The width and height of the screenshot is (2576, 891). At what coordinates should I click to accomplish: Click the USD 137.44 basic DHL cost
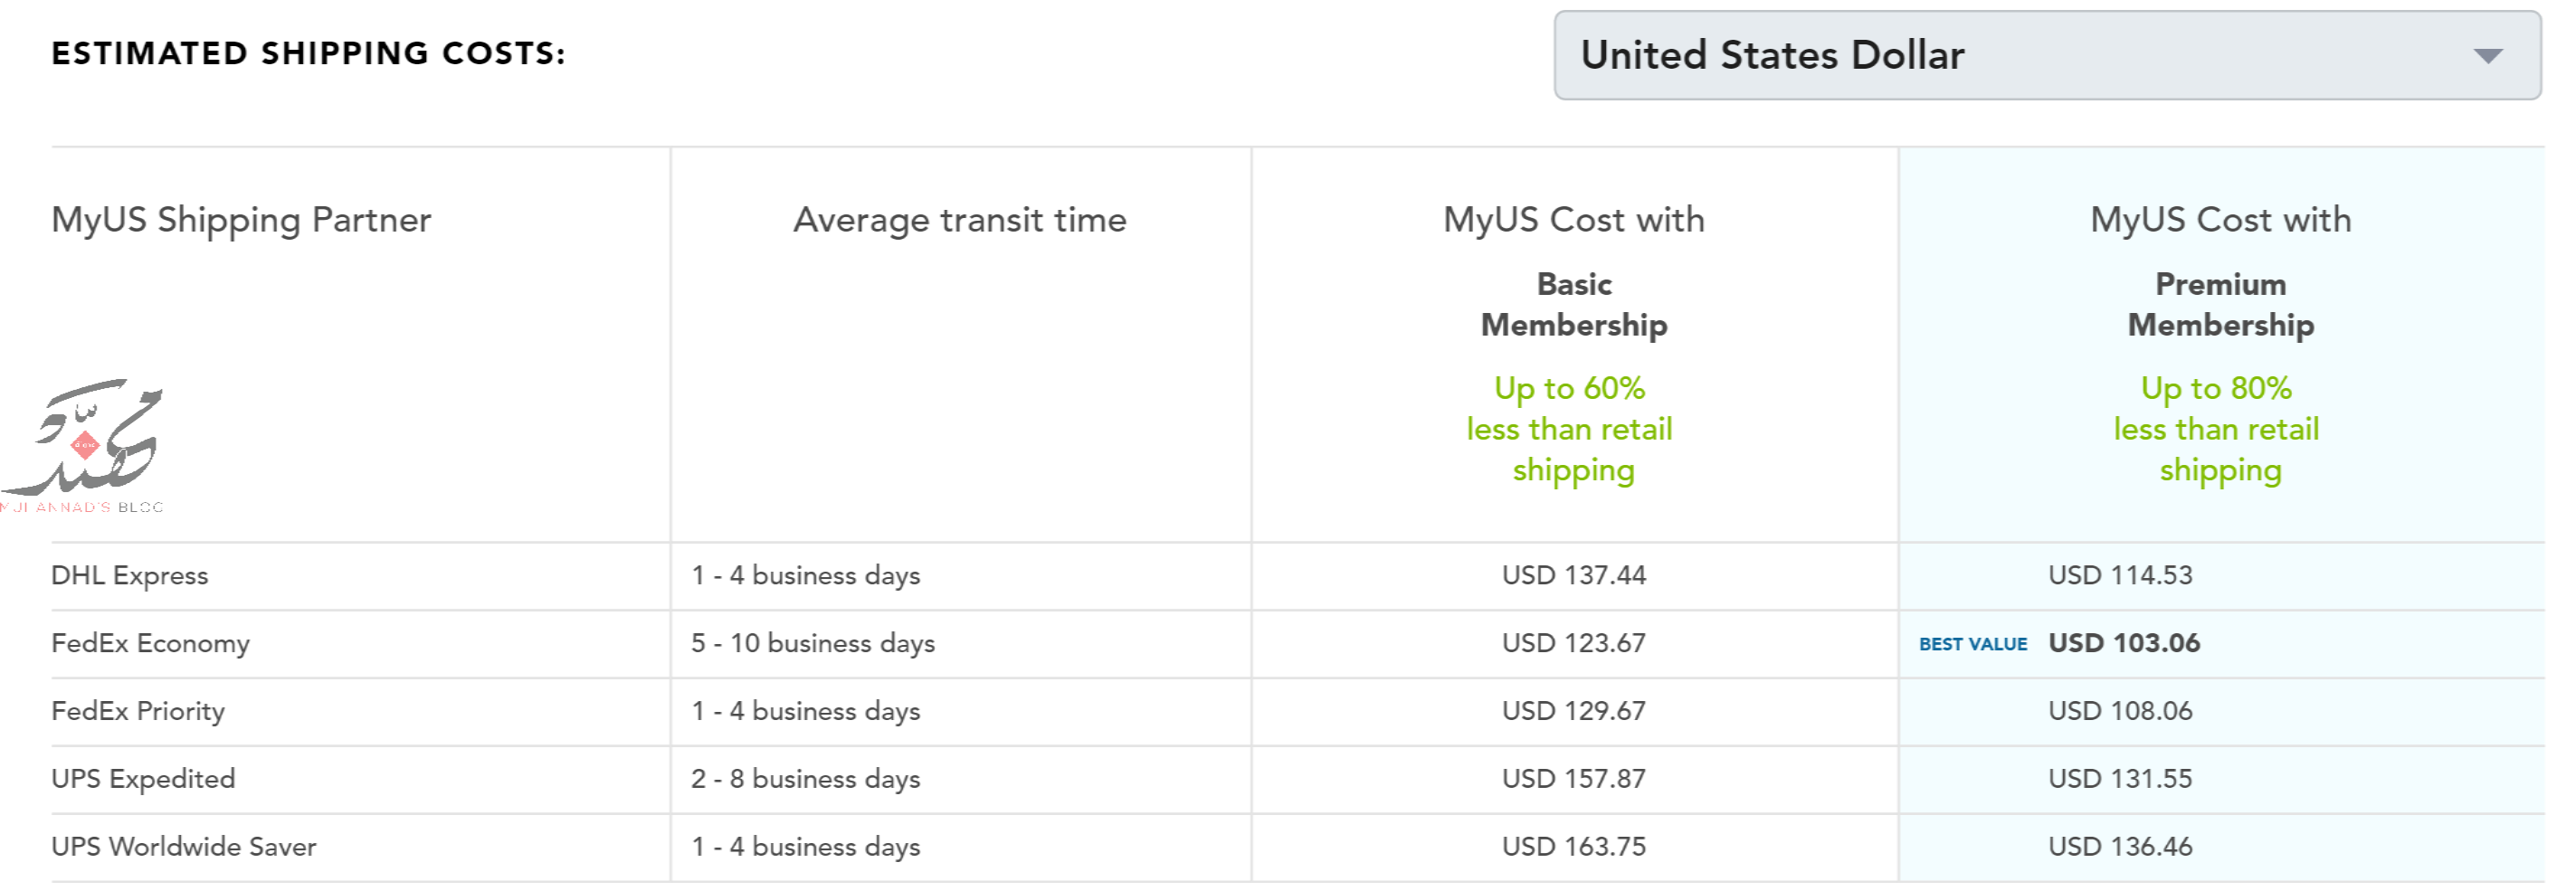pos(1574,575)
